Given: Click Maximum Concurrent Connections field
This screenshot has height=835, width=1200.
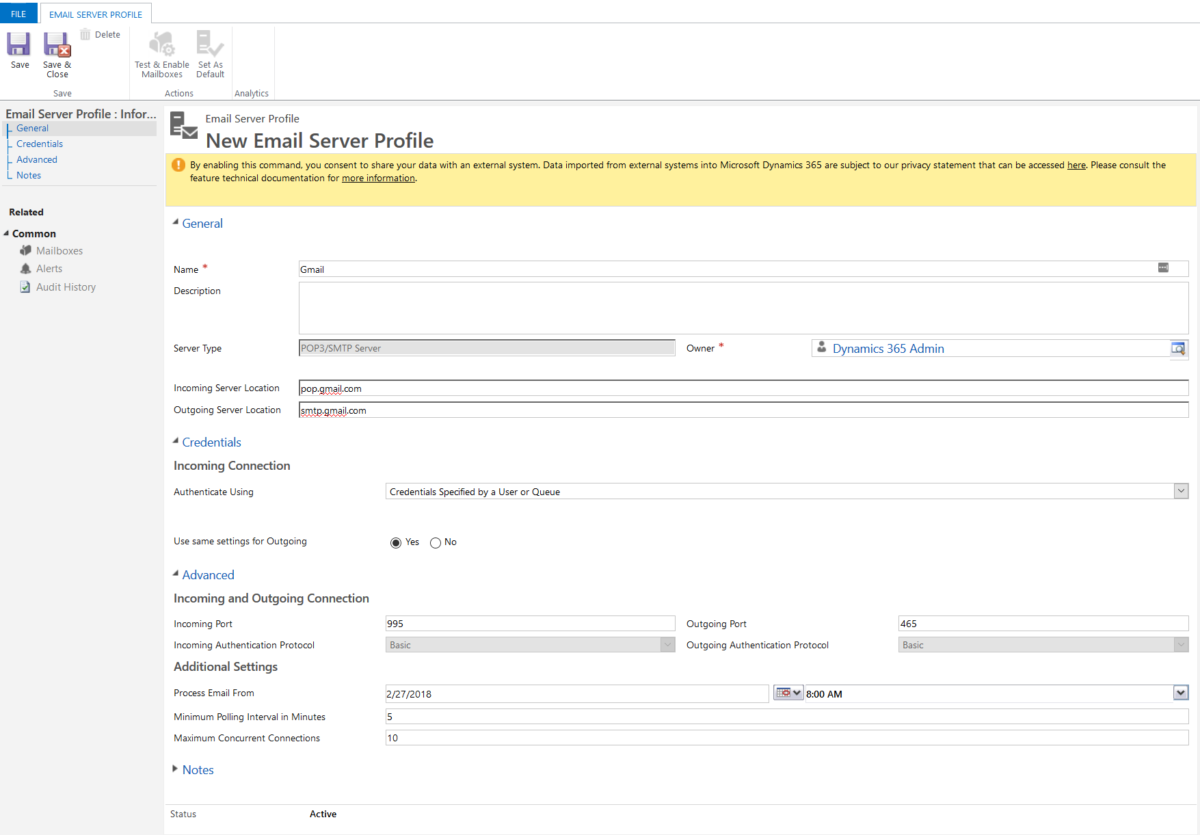Looking at the screenshot, I should (x=787, y=738).
